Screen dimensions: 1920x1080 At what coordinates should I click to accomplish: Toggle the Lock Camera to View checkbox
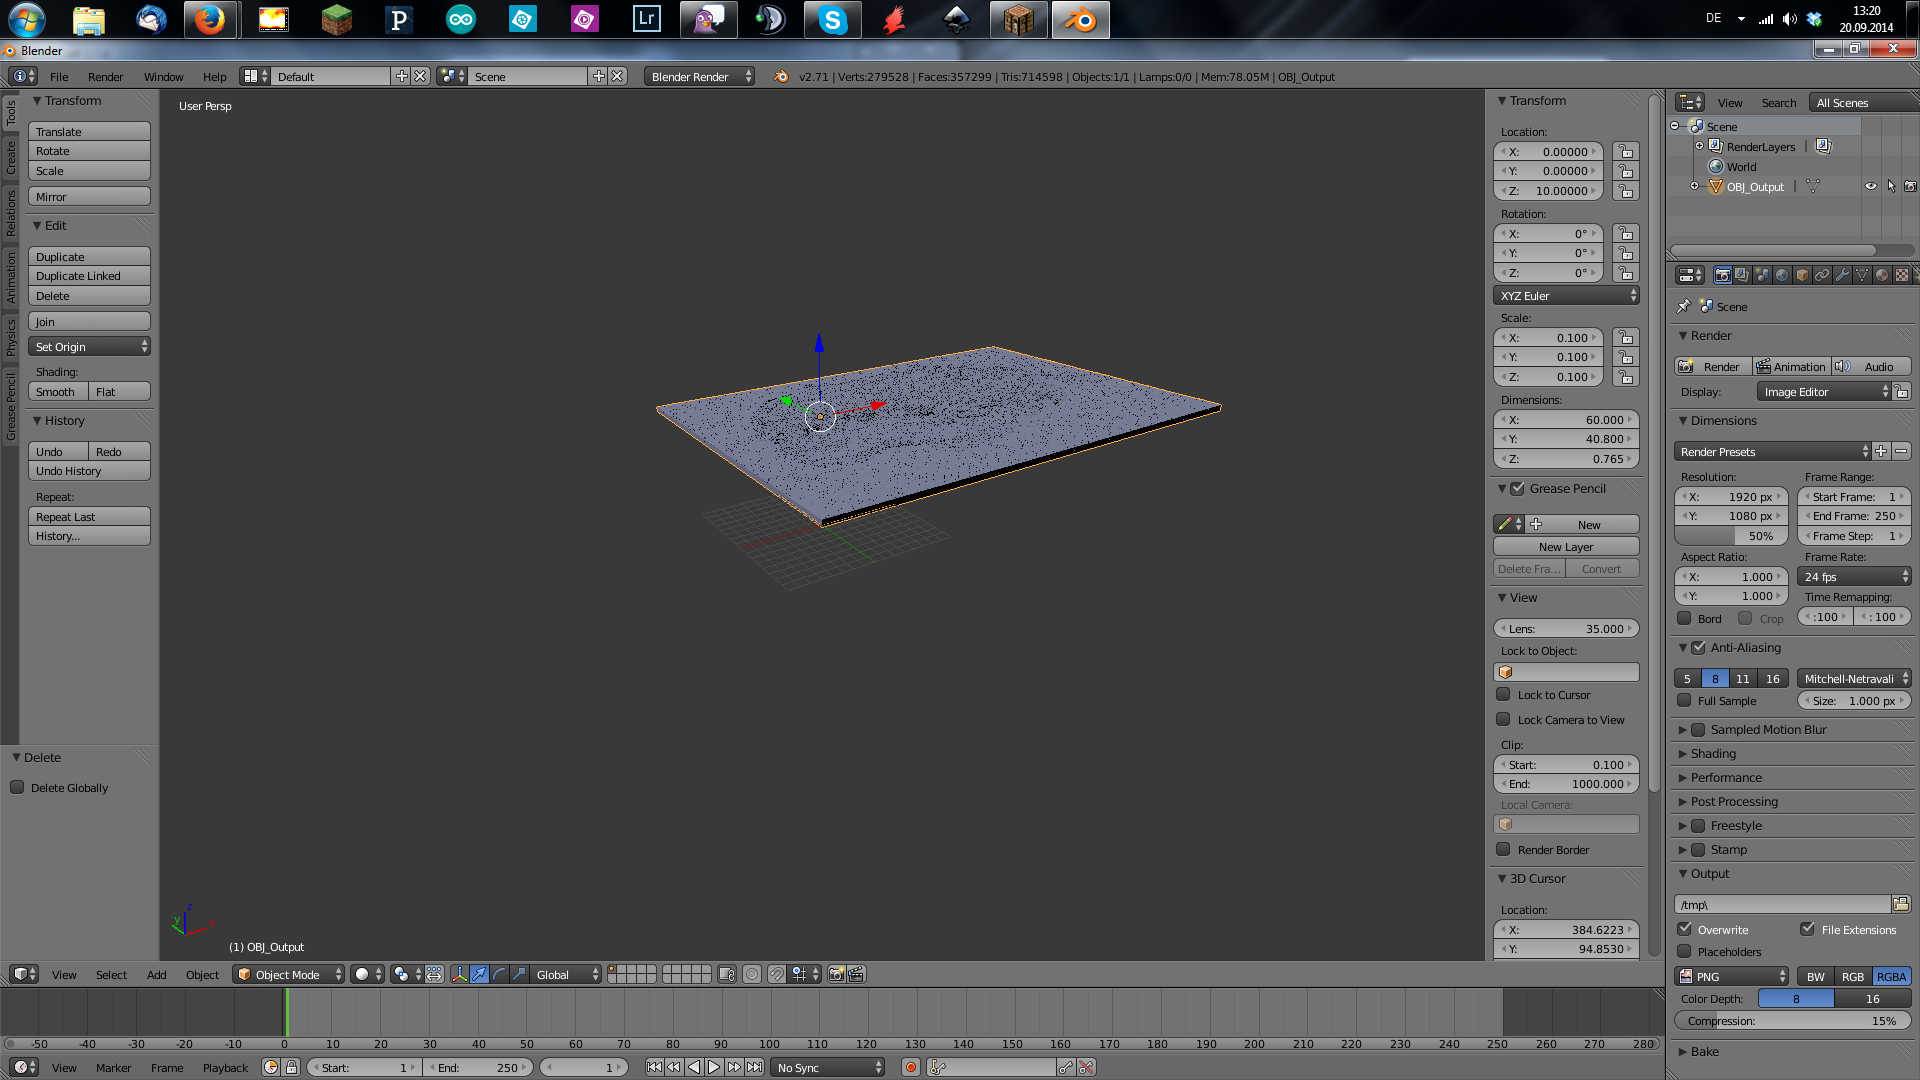click(1504, 719)
